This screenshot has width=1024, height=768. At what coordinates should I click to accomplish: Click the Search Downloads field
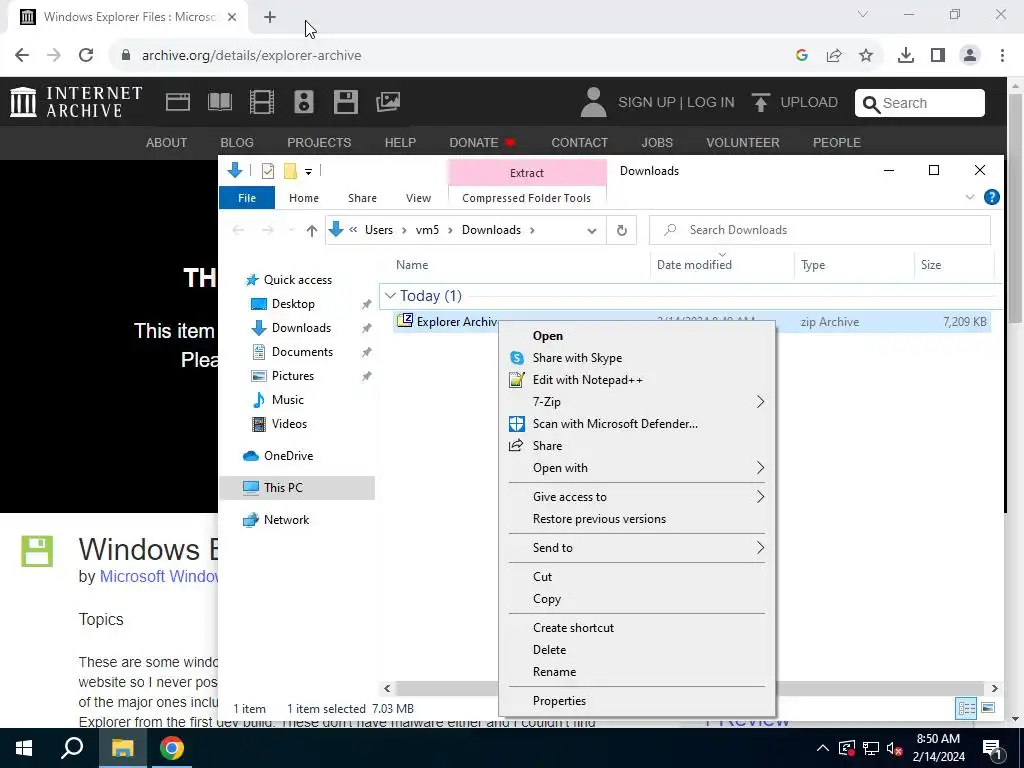(x=820, y=230)
